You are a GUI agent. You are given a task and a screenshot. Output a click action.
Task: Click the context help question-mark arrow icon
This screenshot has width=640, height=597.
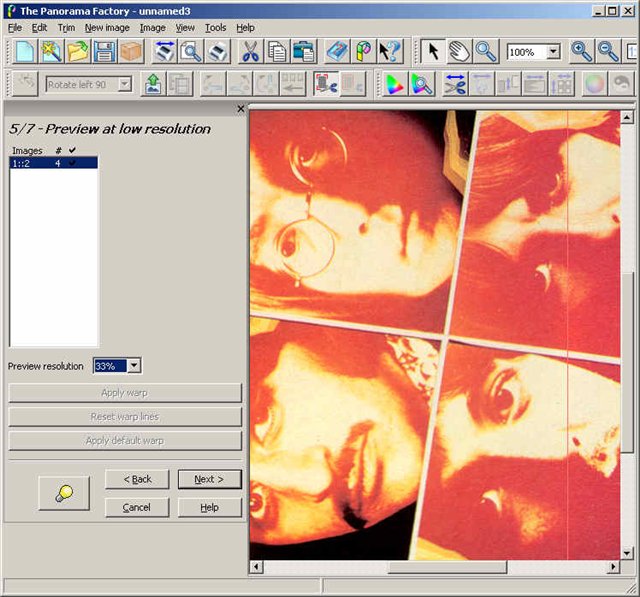tap(390, 52)
